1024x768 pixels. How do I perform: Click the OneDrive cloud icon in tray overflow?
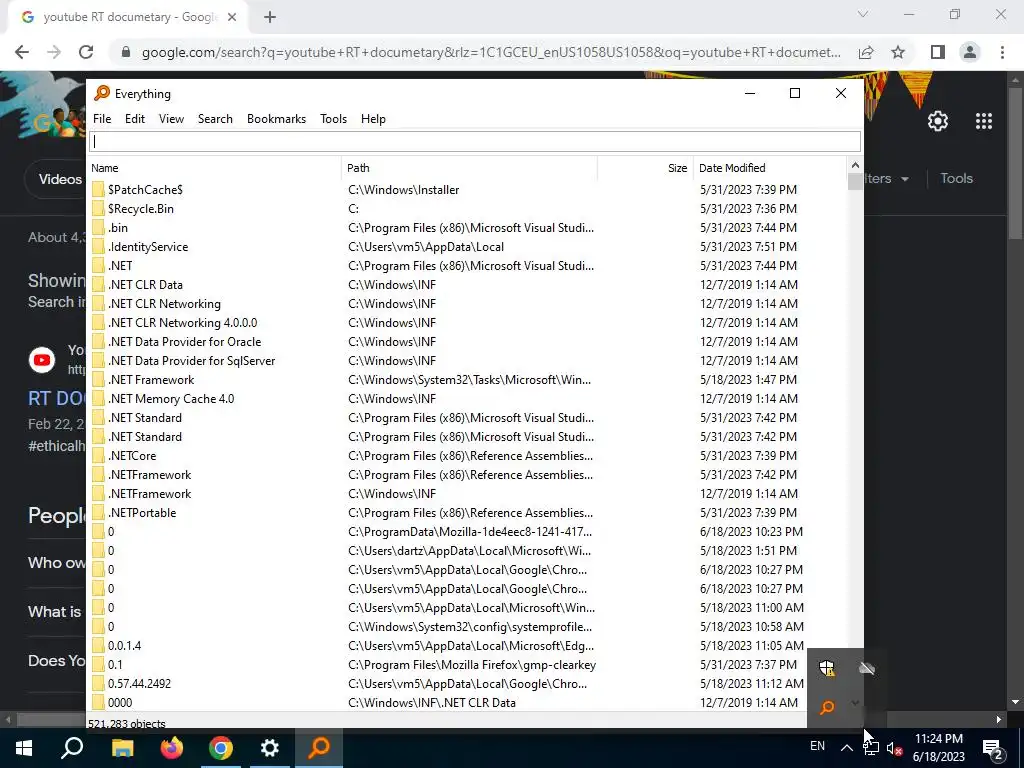coord(867,668)
